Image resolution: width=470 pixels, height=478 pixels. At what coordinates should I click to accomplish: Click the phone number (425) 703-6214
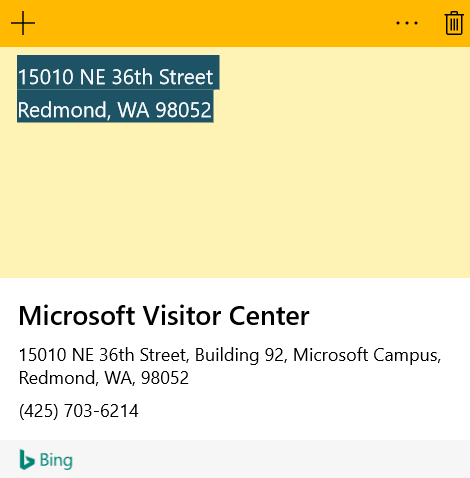pos(79,411)
